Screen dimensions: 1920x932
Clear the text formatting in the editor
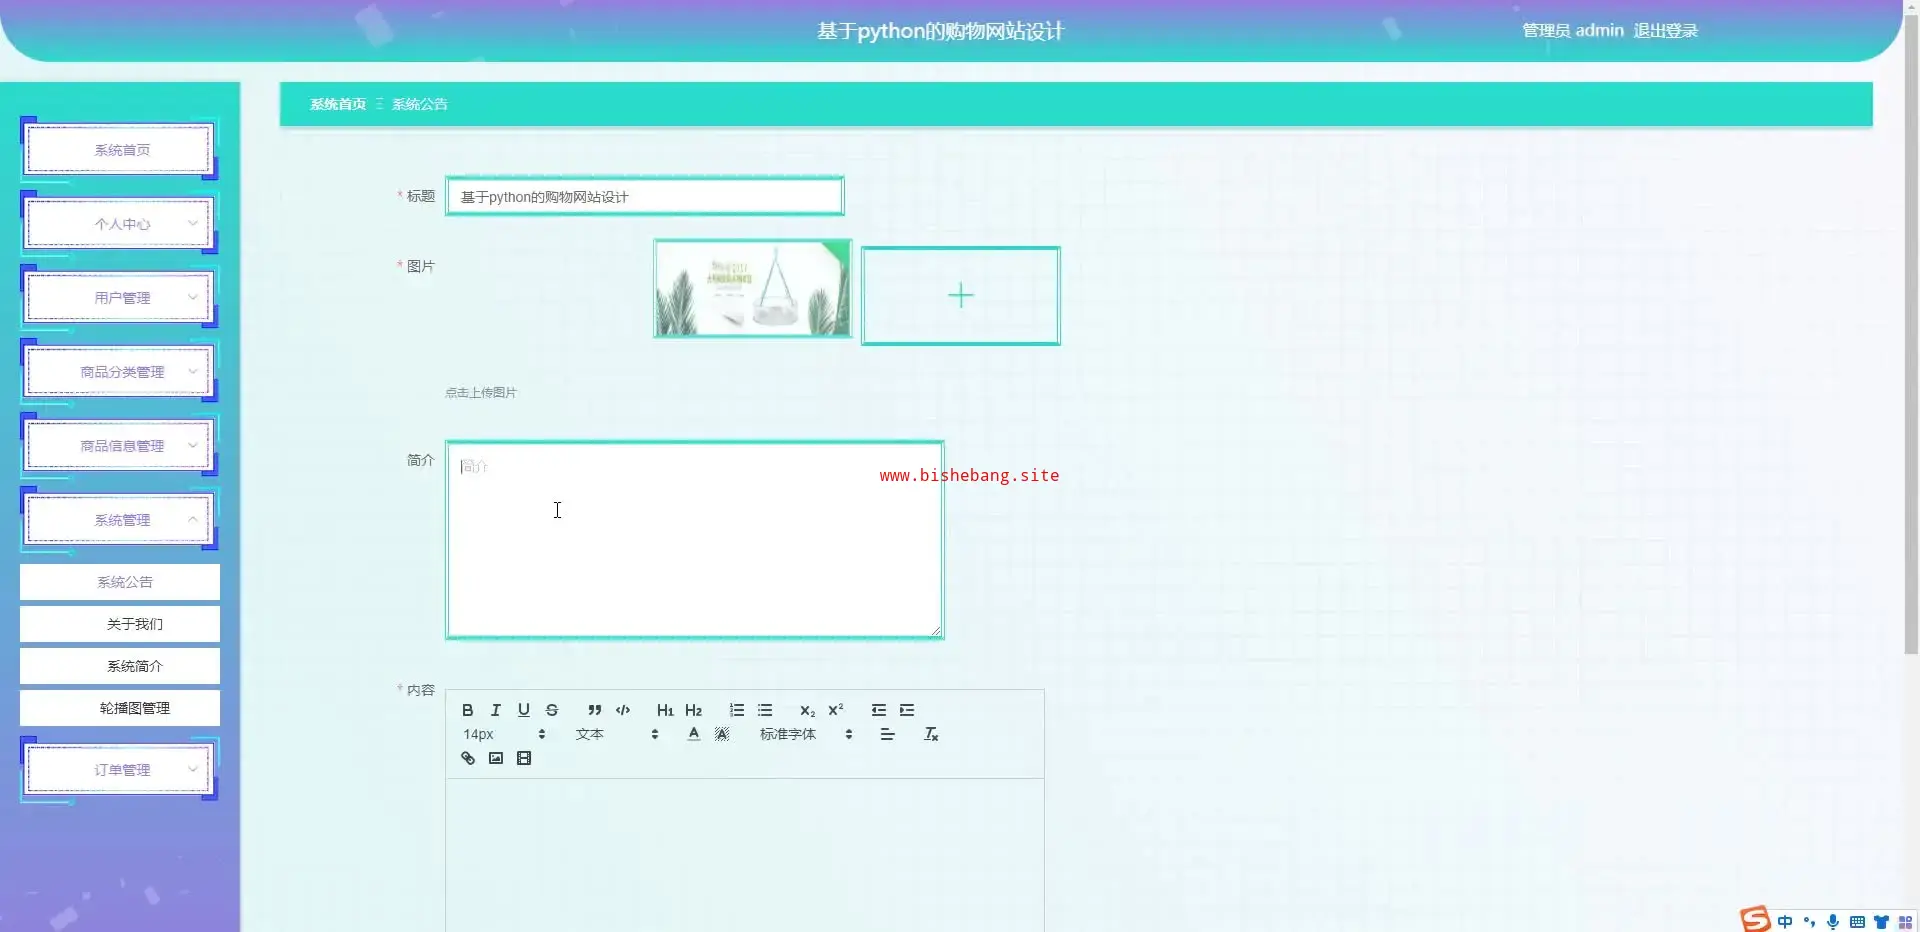click(931, 734)
